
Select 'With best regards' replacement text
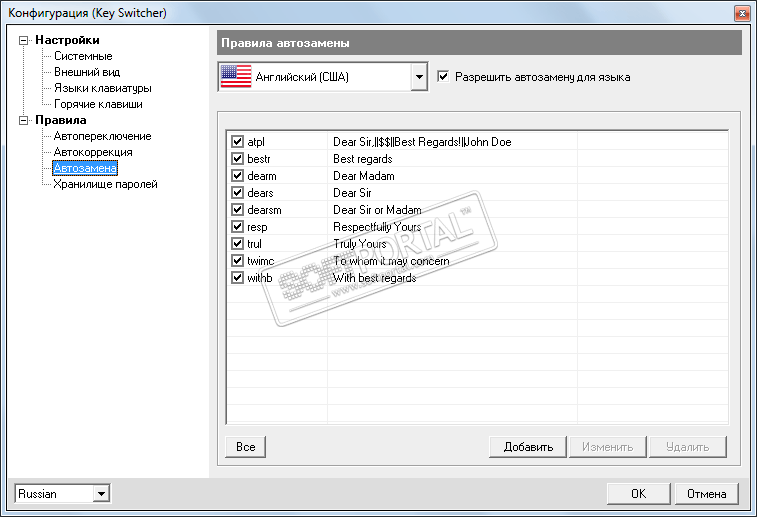point(375,278)
